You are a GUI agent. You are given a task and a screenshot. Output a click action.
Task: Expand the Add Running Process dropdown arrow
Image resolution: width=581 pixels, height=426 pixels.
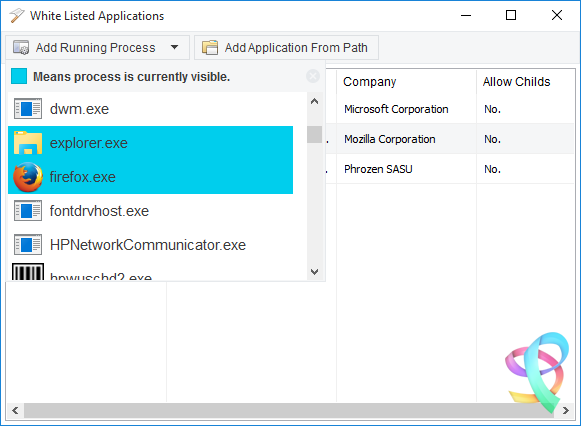pos(175,47)
